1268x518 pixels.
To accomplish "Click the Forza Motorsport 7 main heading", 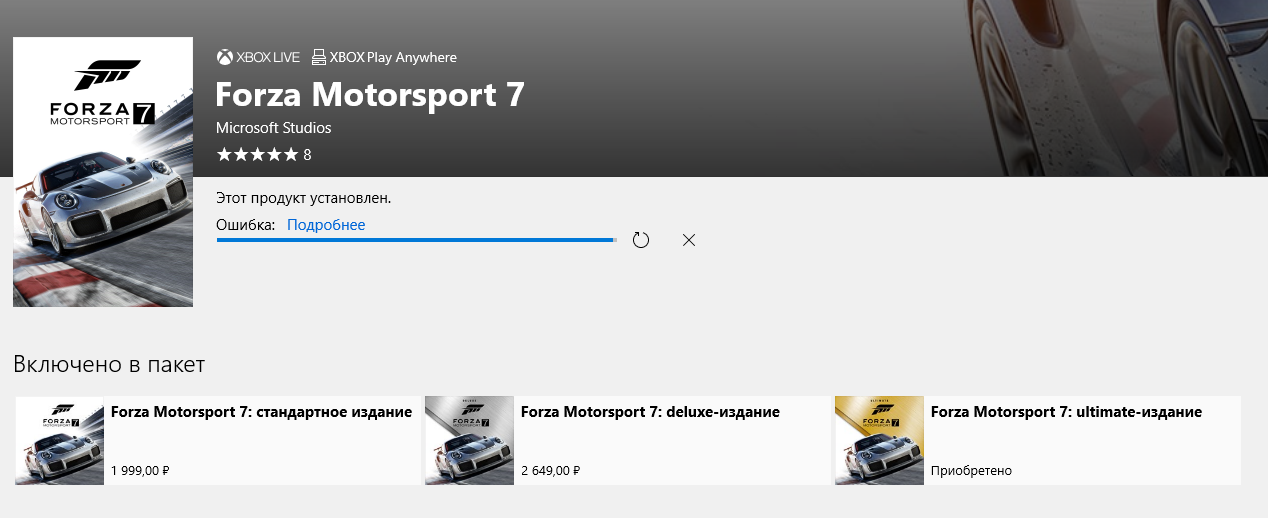I will [370, 94].
